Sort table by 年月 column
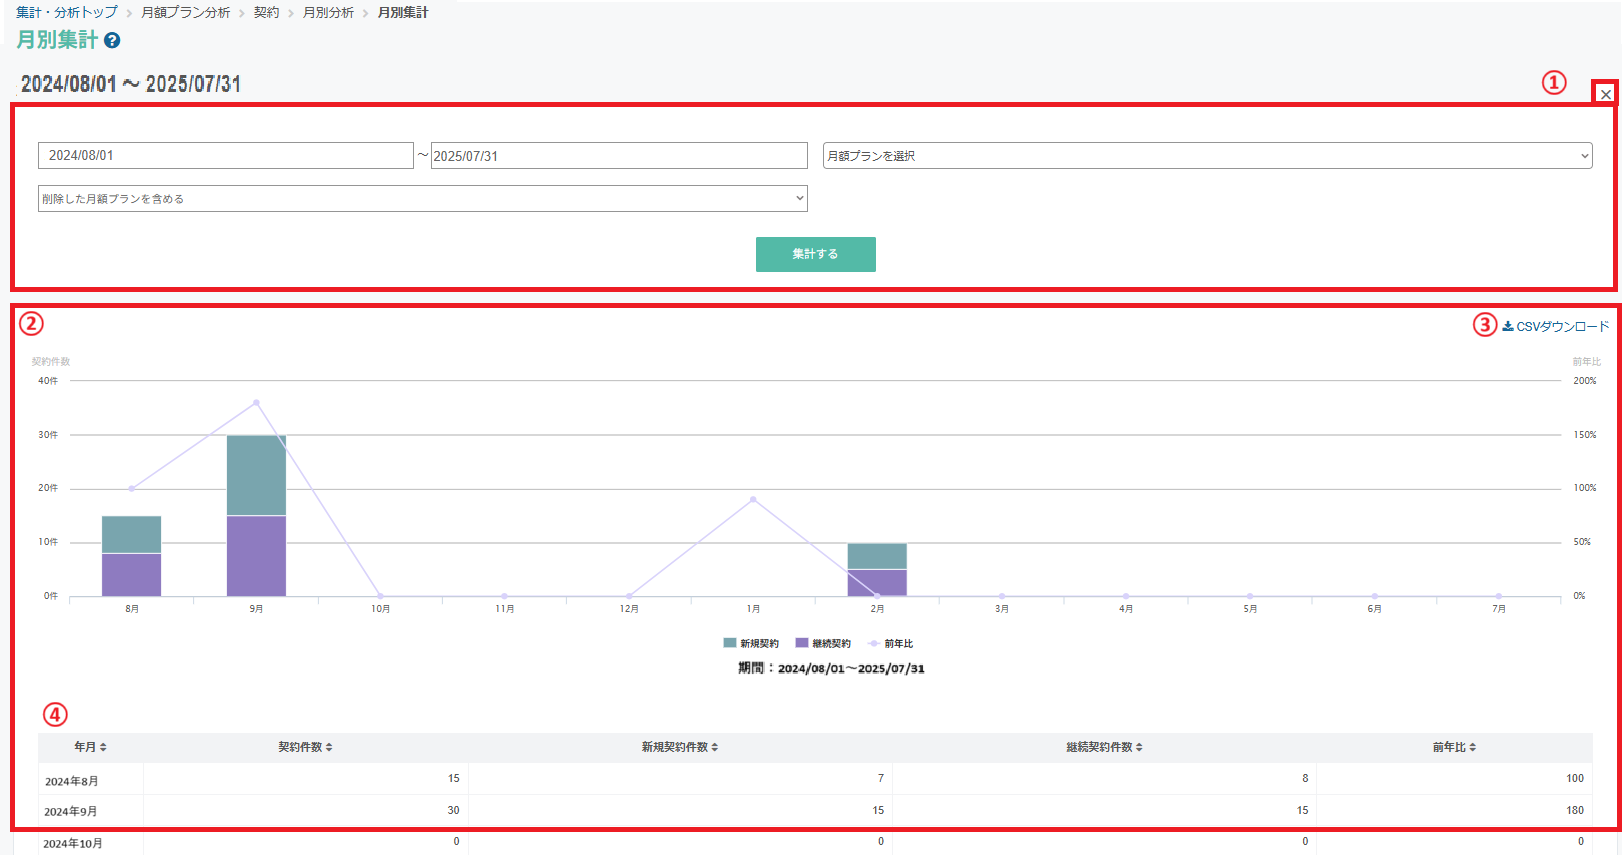The width and height of the screenshot is (1622, 855). pyautogui.click(x=90, y=747)
